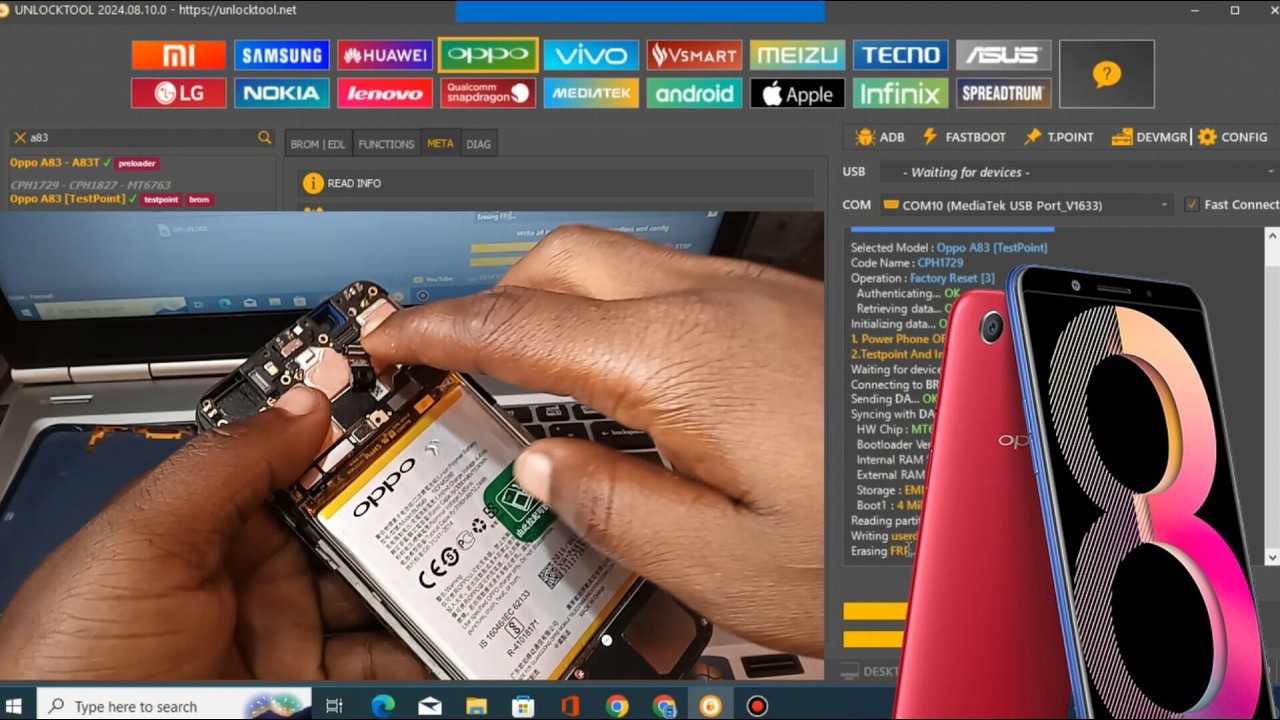The height and width of the screenshot is (720, 1280).
Task: Open the T.POINT test point viewer
Action: [x=1058, y=137]
